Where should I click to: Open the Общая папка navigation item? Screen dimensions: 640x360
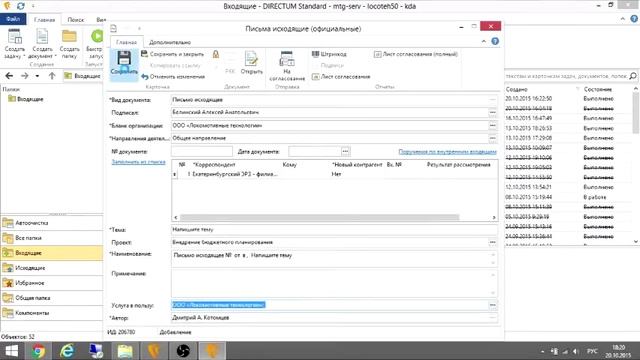[51, 298]
